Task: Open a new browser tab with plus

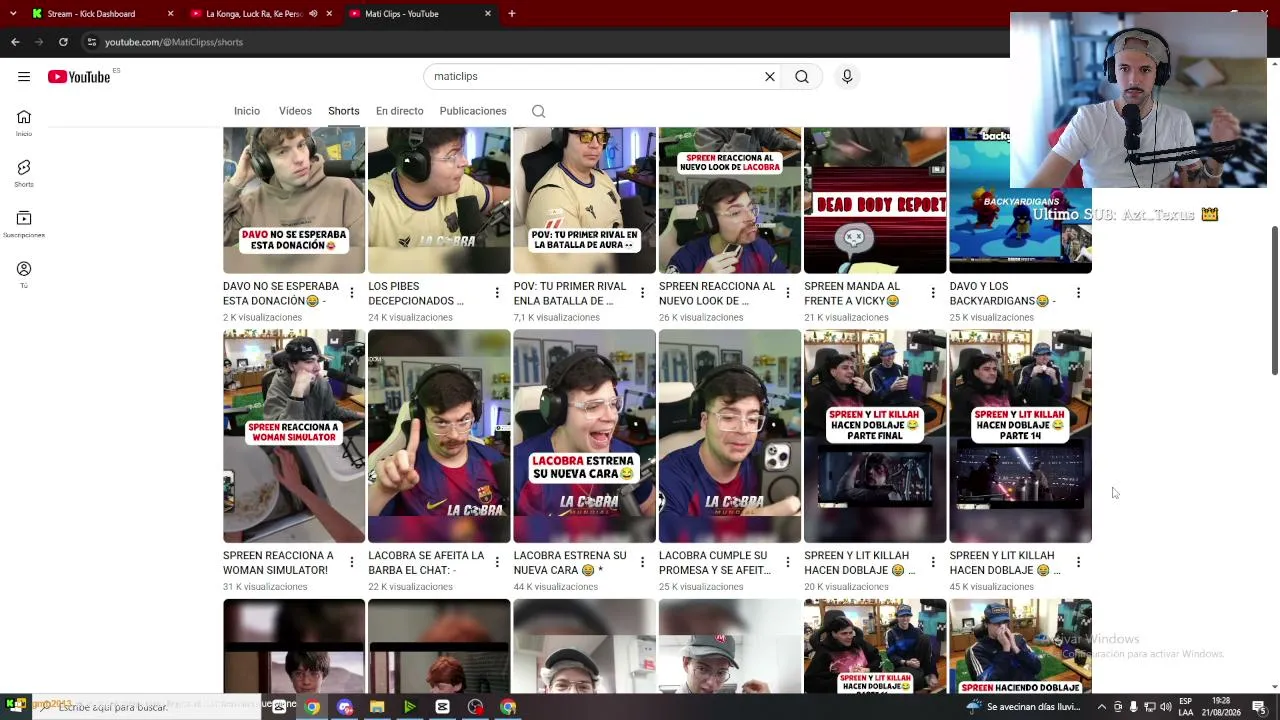Action: [511, 14]
